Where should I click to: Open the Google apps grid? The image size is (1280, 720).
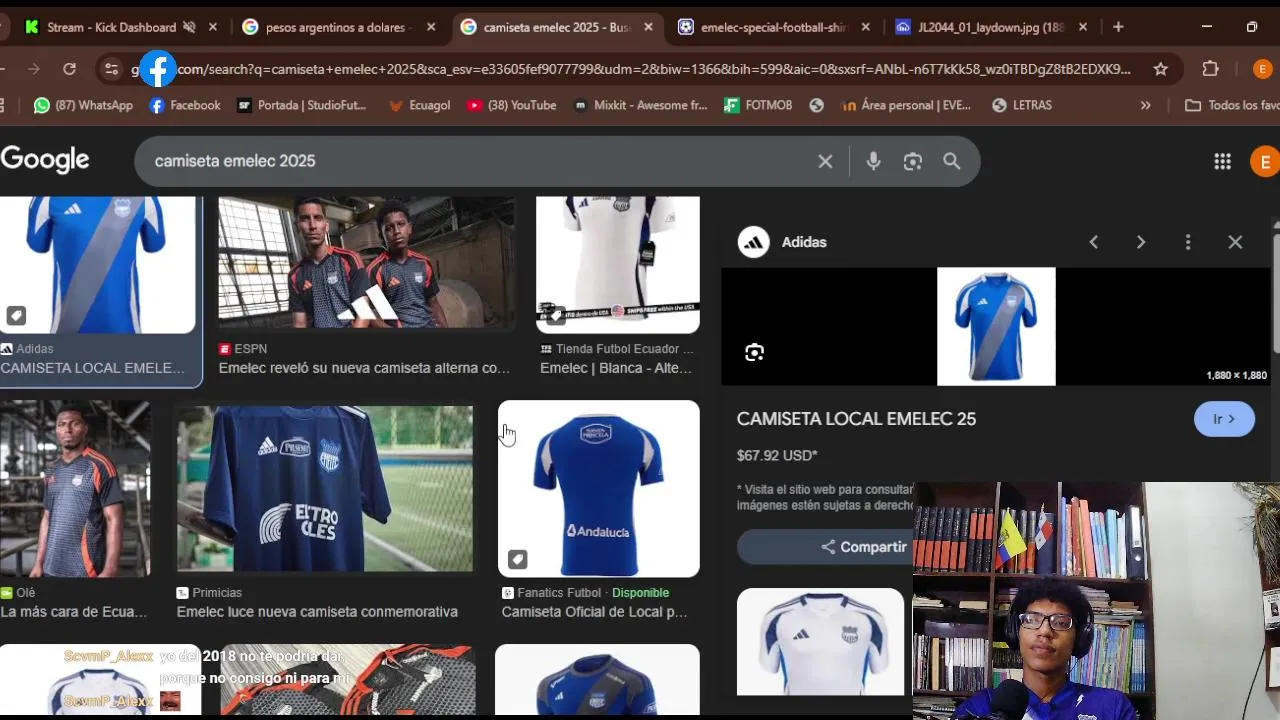point(1222,161)
